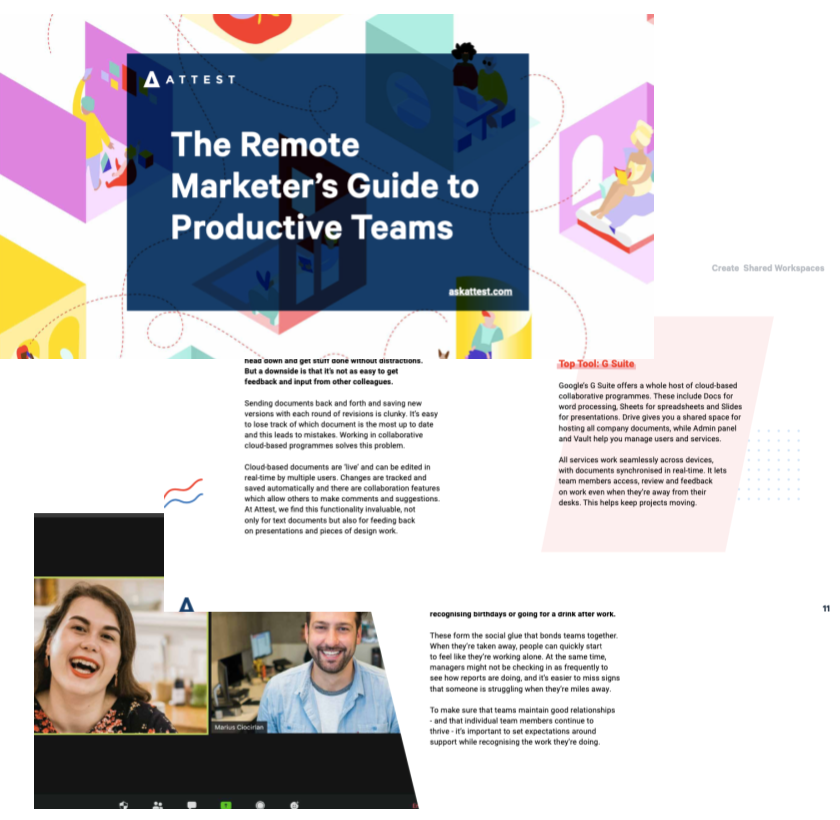This screenshot has height=820, width=840.
Task: Open the Participants panel icon
Action: [158, 804]
